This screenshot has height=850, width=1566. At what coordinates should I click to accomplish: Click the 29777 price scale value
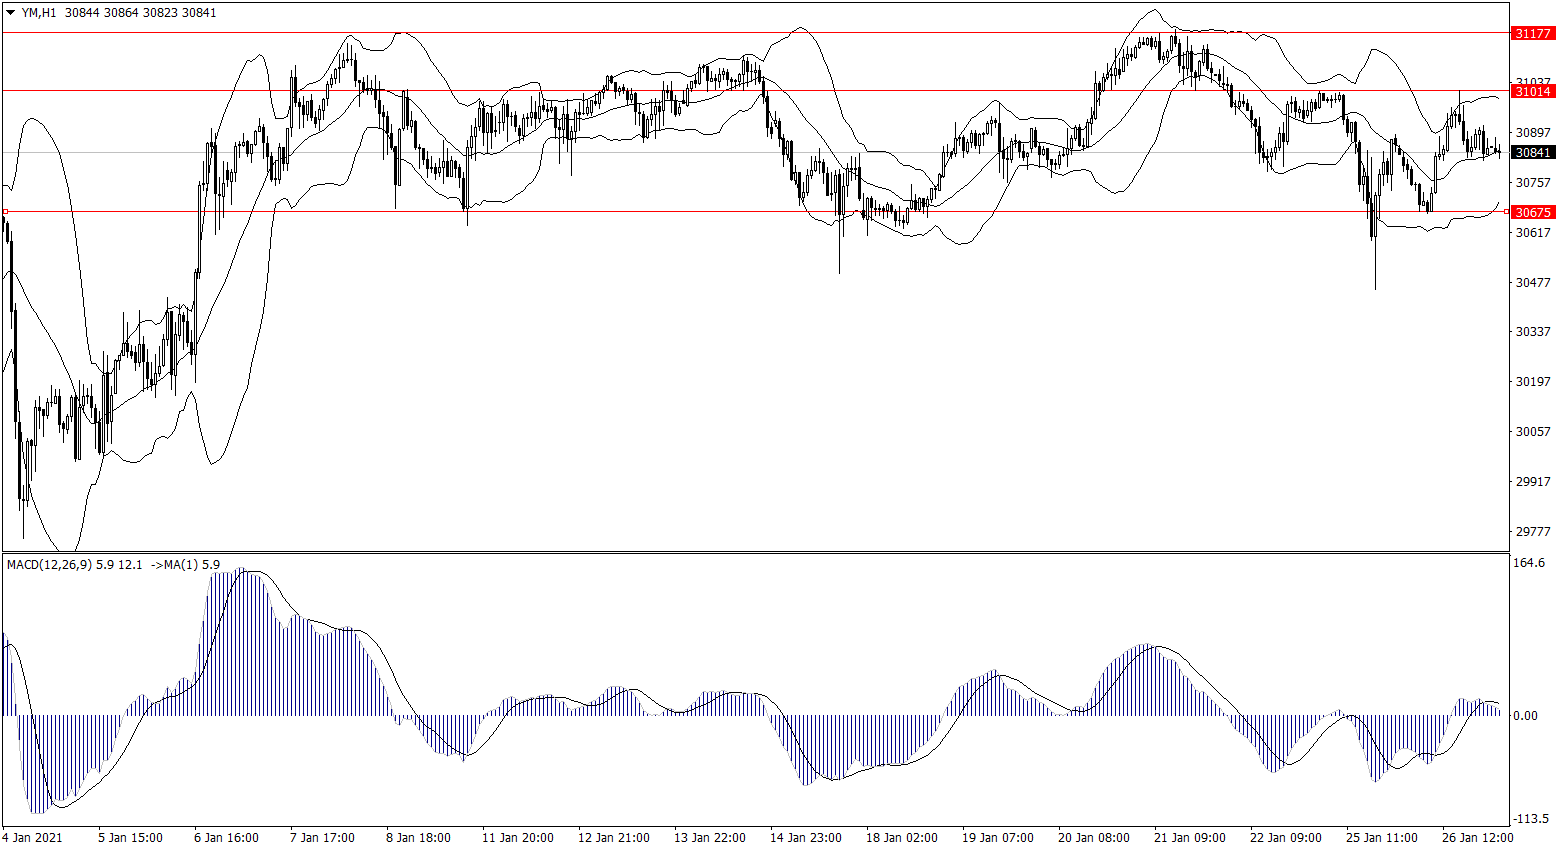coord(1532,532)
